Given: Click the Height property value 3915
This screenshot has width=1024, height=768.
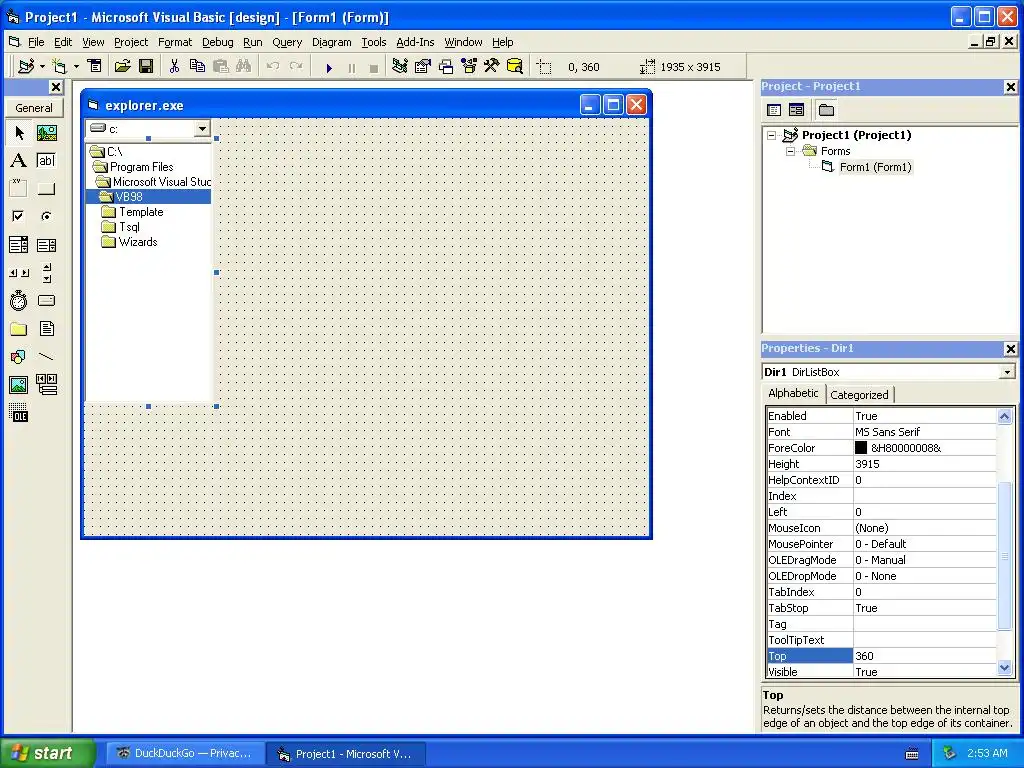Looking at the screenshot, I should (925, 464).
